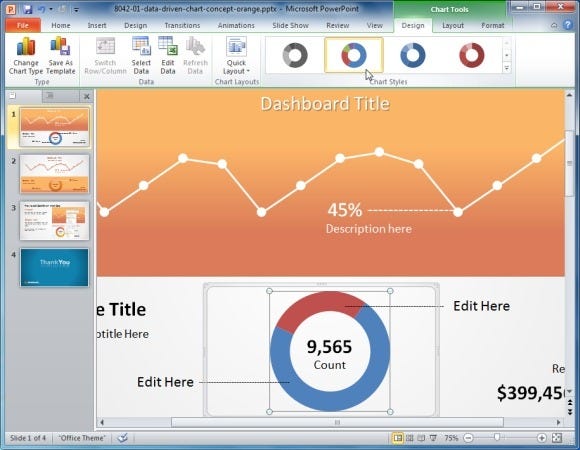Click horizontal scrollbar left arrow
This screenshot has height=450, width=580.
point(102,422)
